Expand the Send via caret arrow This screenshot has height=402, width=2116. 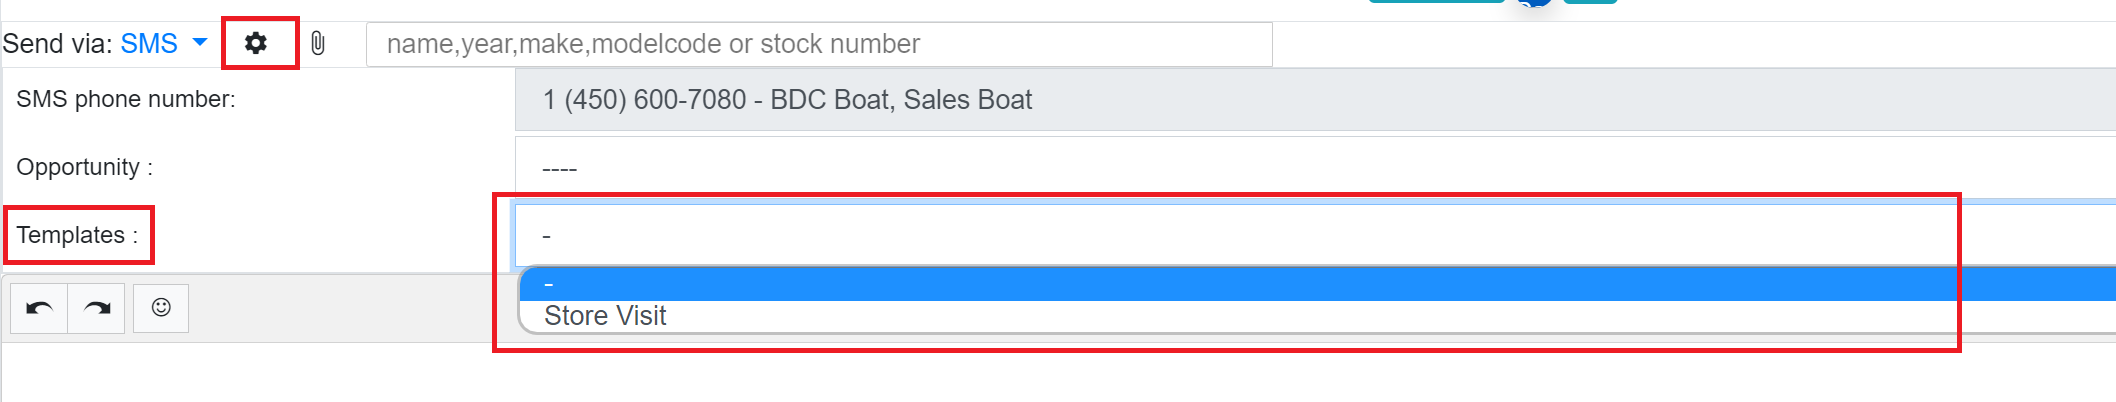[x=200, y=42]
